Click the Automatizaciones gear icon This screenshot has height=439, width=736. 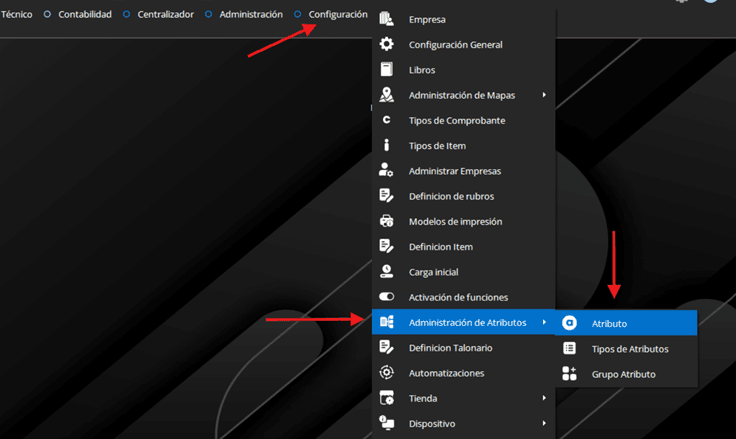pyautogui.click(x=387, y=373)
